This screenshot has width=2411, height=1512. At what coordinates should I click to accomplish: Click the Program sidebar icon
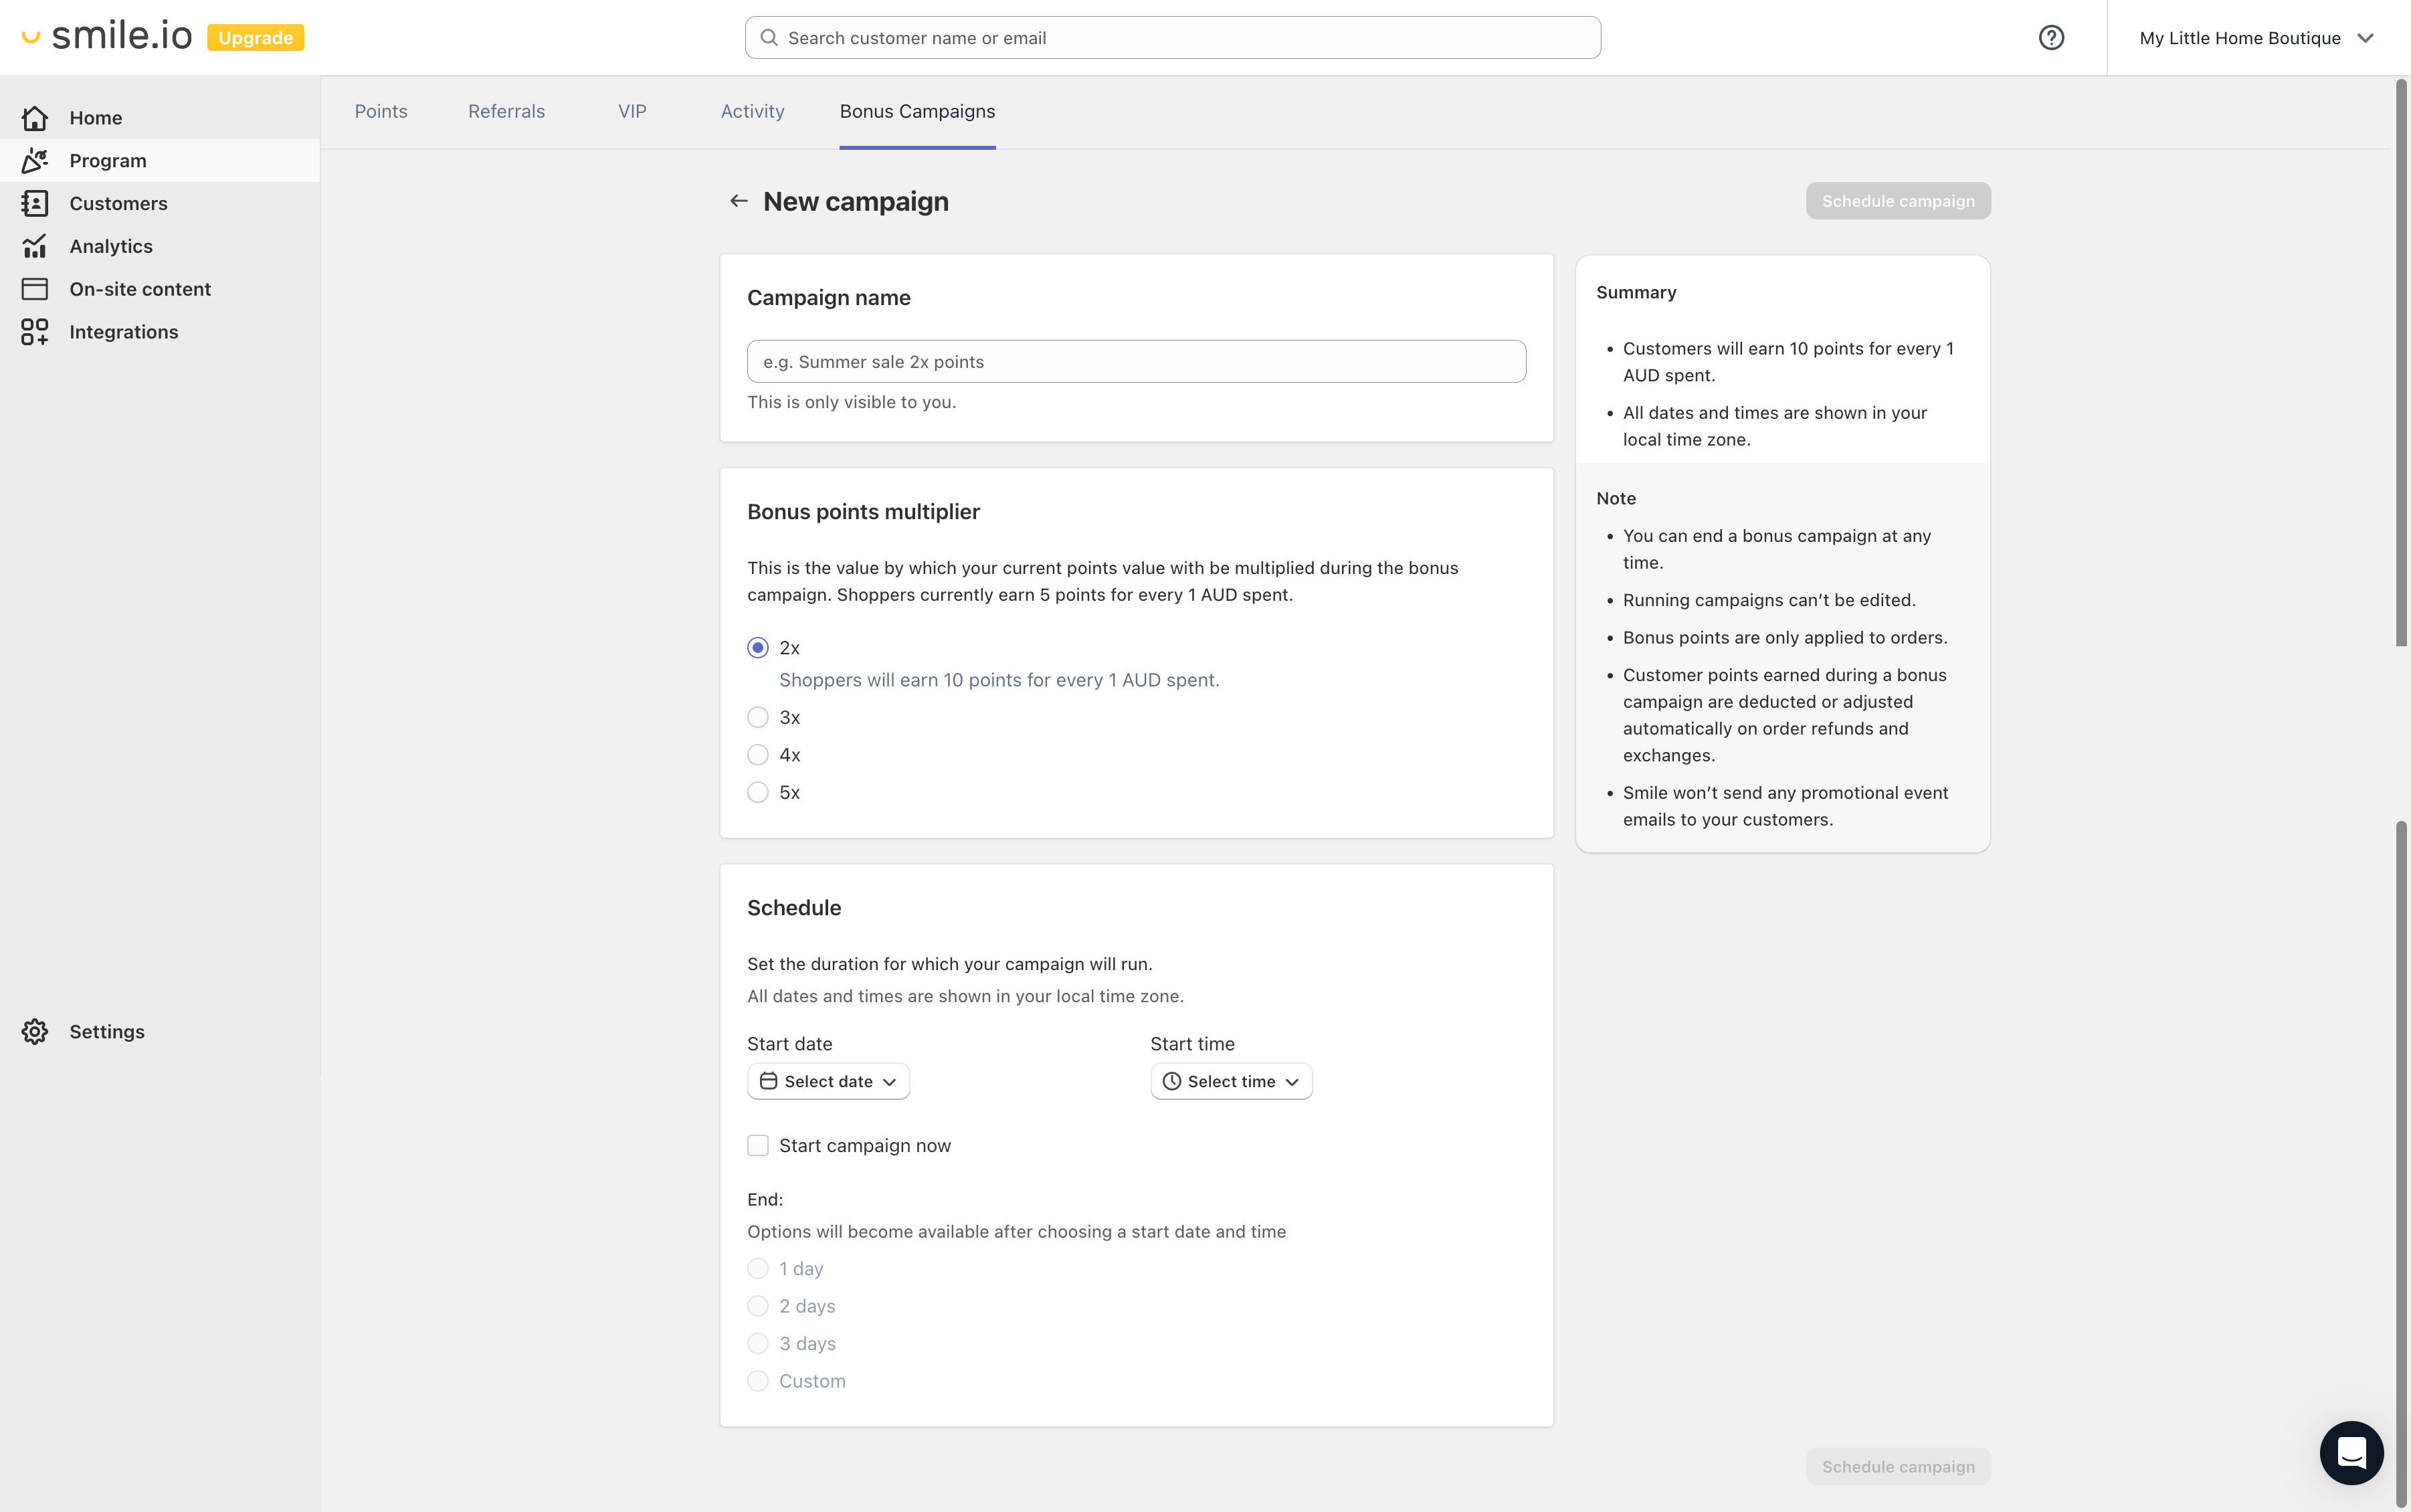click(x=35, y=161)
